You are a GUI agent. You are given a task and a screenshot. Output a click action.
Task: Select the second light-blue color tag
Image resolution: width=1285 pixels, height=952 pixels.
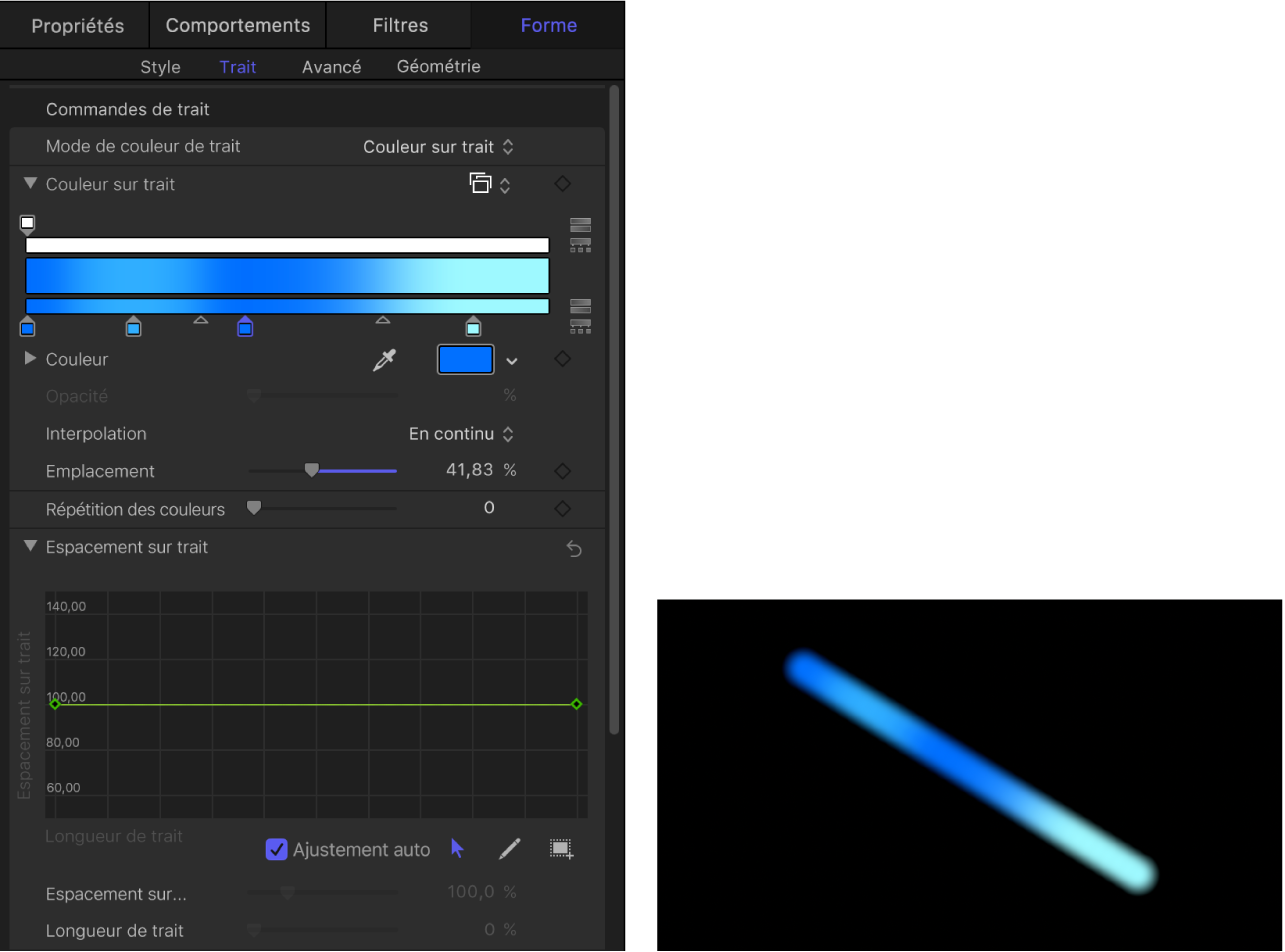point(134,326)
